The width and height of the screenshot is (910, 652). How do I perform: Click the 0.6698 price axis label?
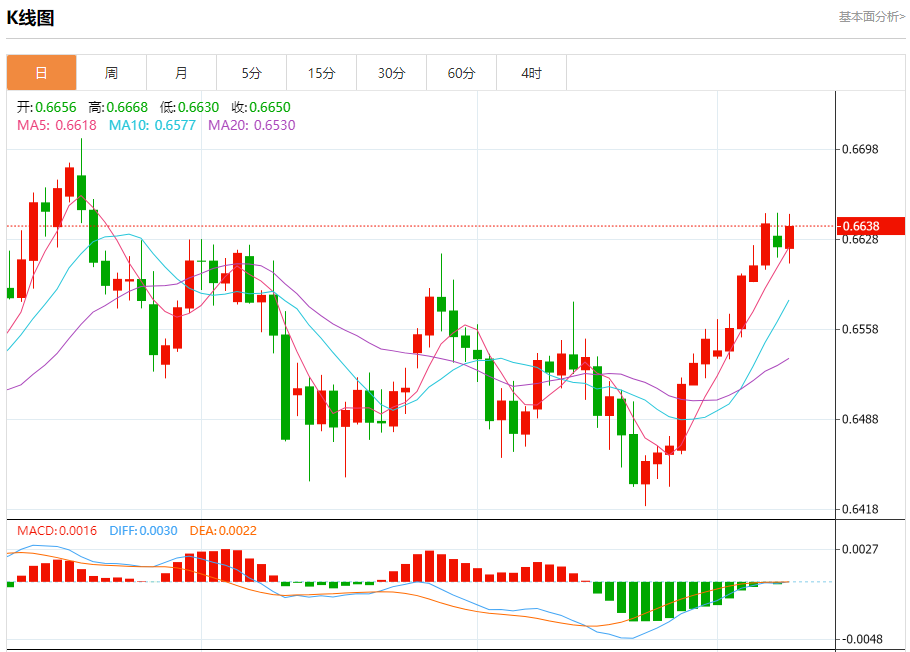click(x=860, y=150)
